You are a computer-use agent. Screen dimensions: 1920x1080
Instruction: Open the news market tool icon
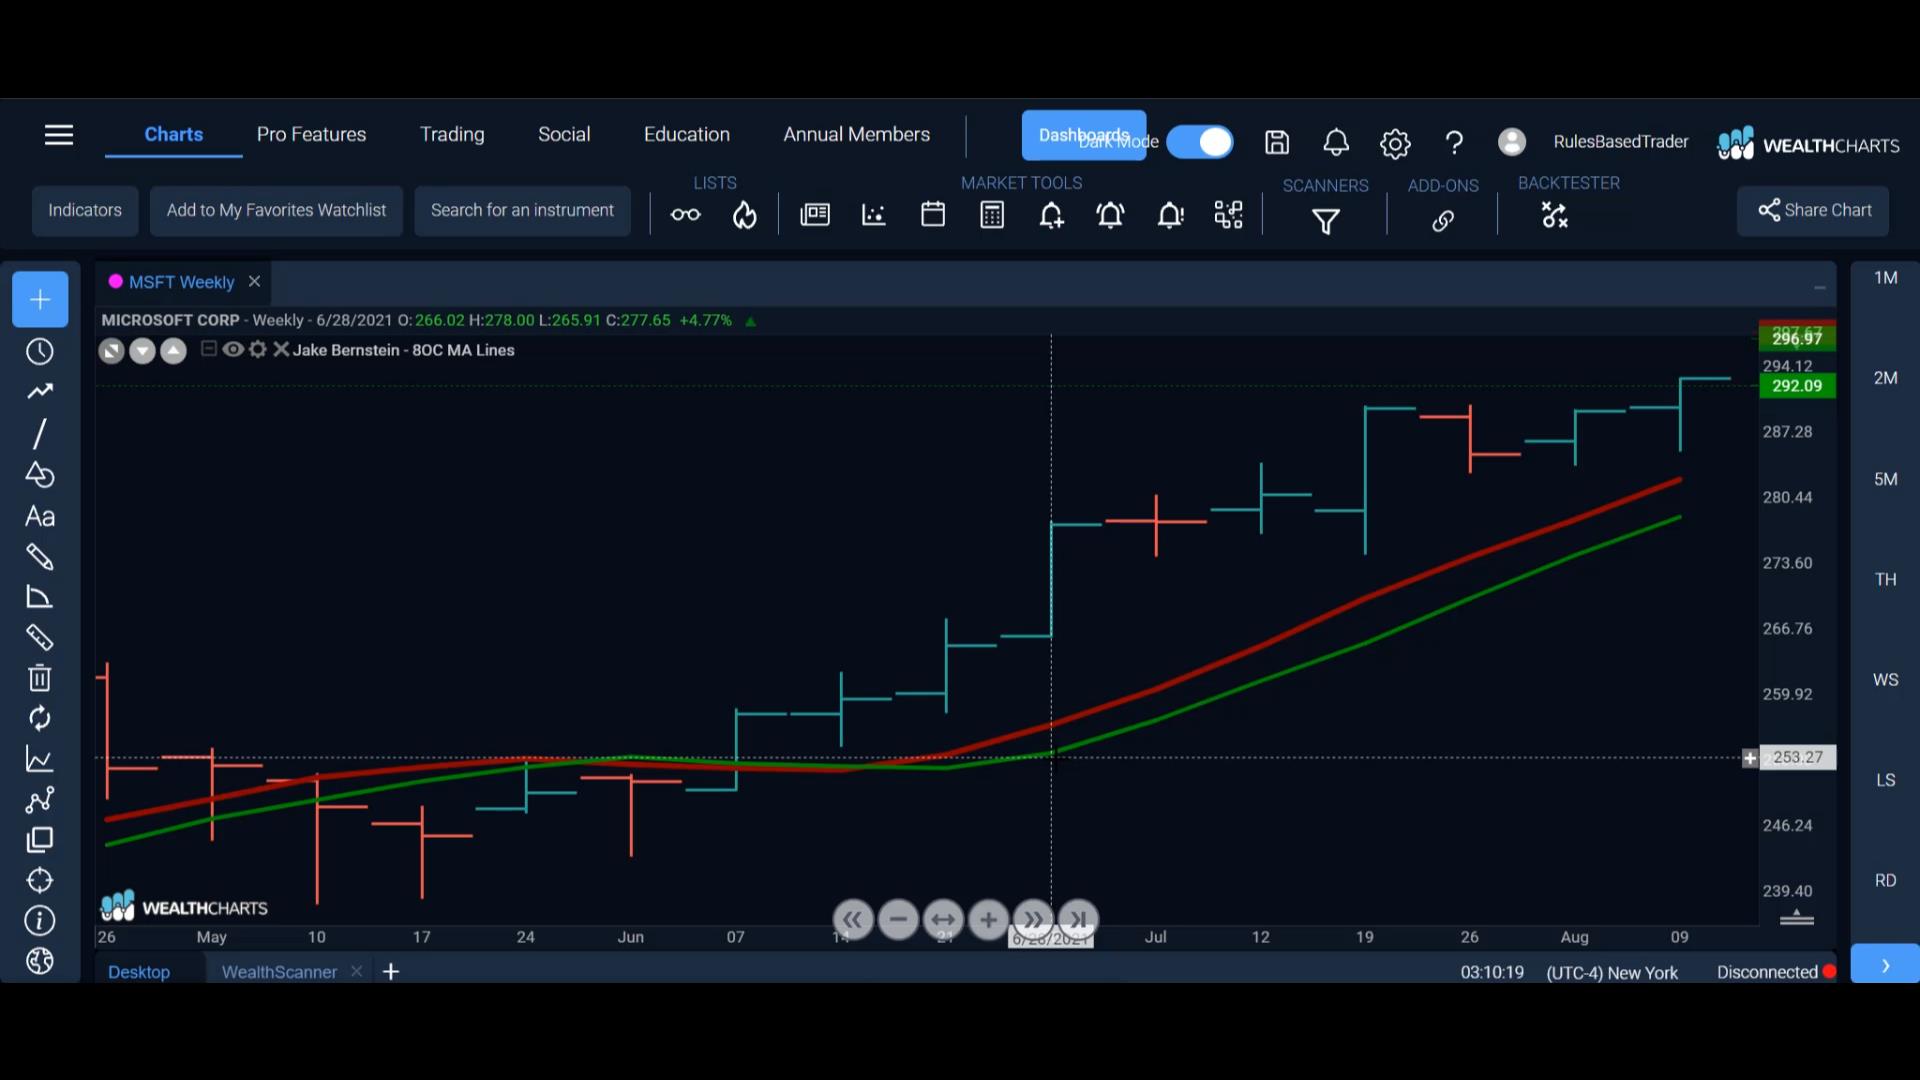click(815, 214)
